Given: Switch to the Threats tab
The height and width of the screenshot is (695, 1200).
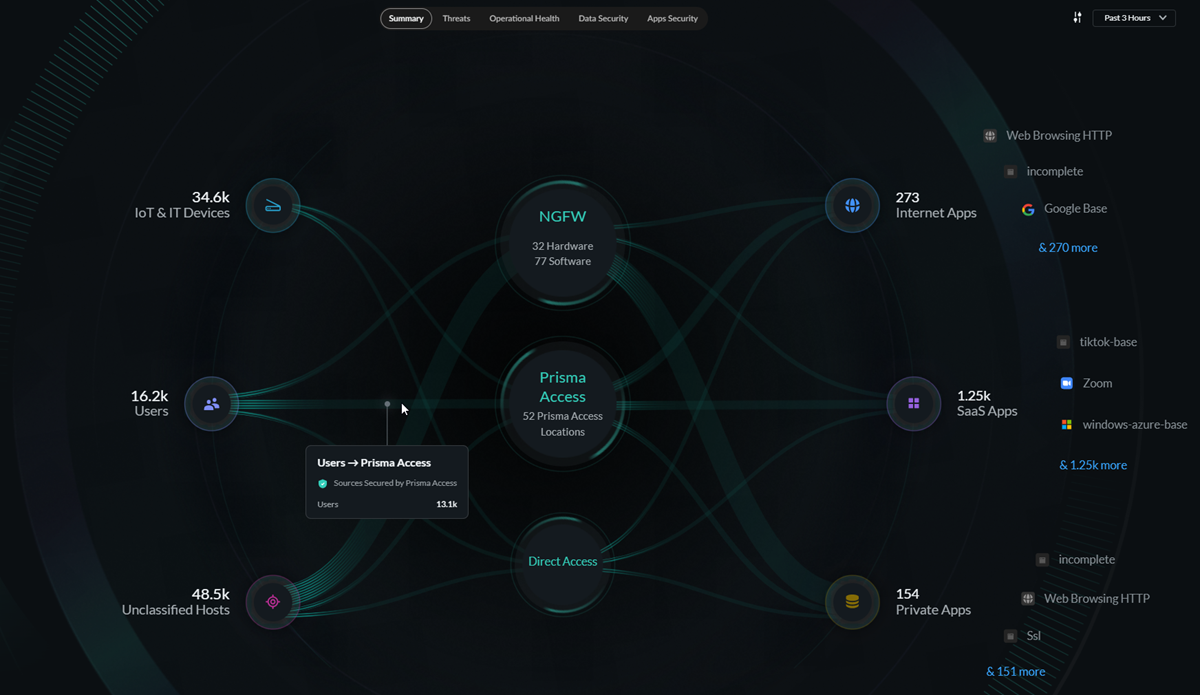Looking at the screenshot, I should click(456, 18).
